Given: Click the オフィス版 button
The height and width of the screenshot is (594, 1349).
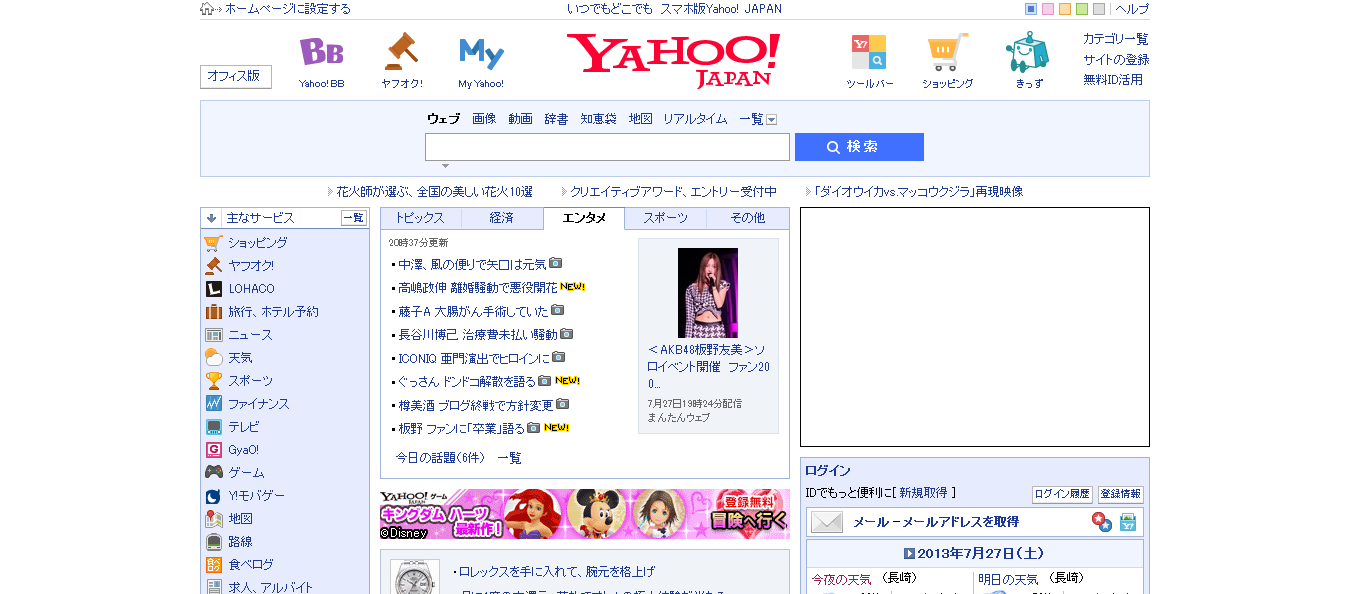Looking at the screenshot, I should [x=236, y=77].
